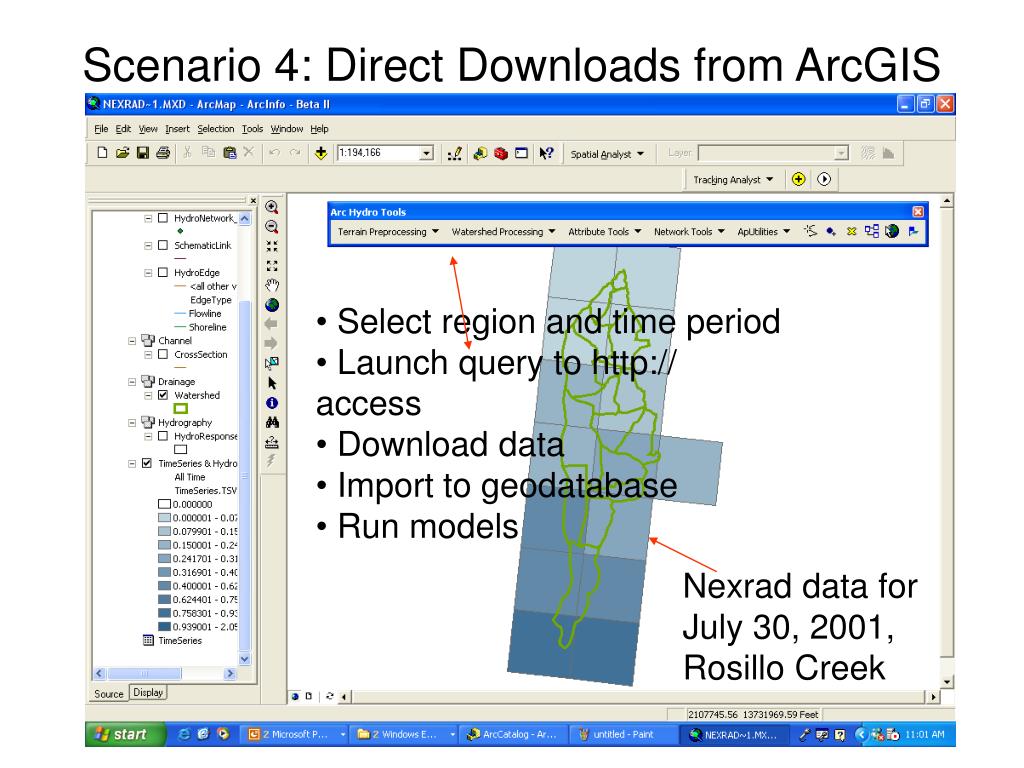Open the Tools menu

click(x=252, y=129)
